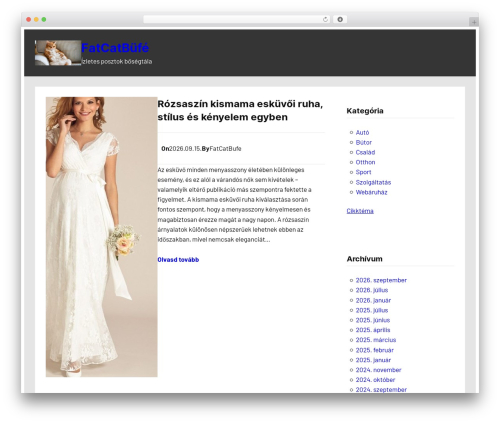Image resolution: width=500 pixels, height=423 pixels.
Task: Open the post title 'Rózsaszín kismama esküvői ruha'
Action: coord(240,110)
